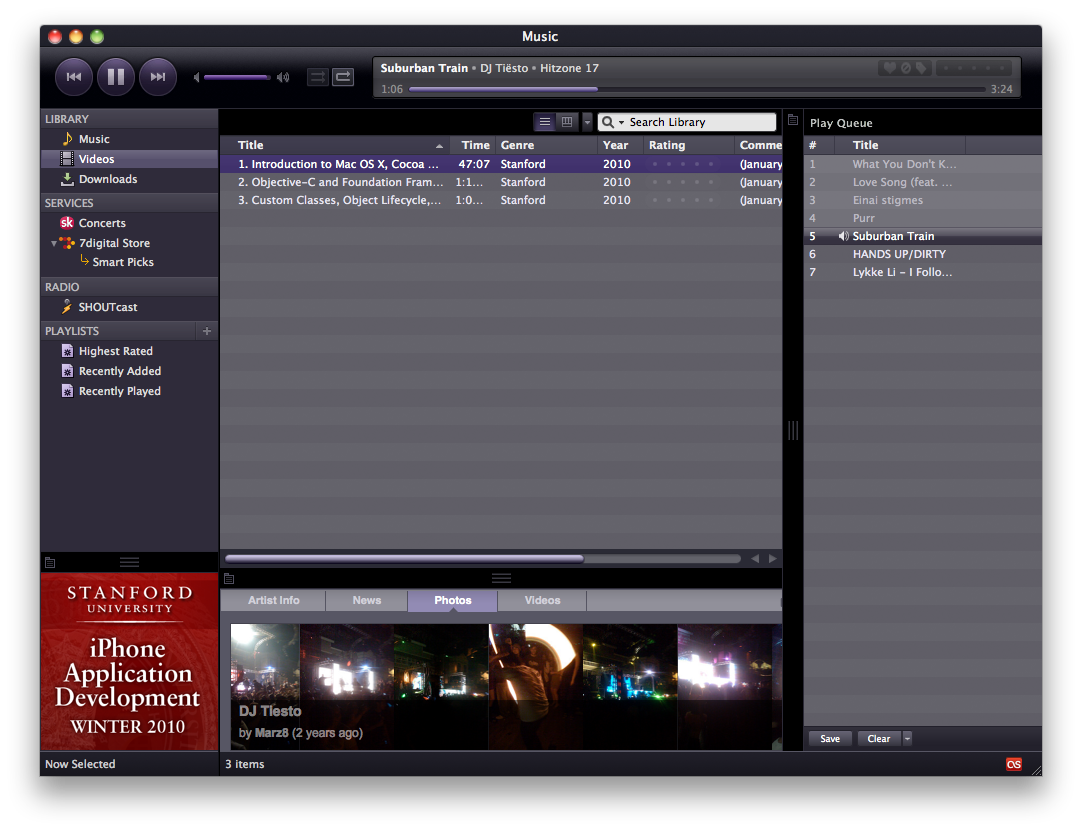The width and height of the screenshot is (1082, 831).
Task: Switch to the Videos tab
Action: pos(542,600)
